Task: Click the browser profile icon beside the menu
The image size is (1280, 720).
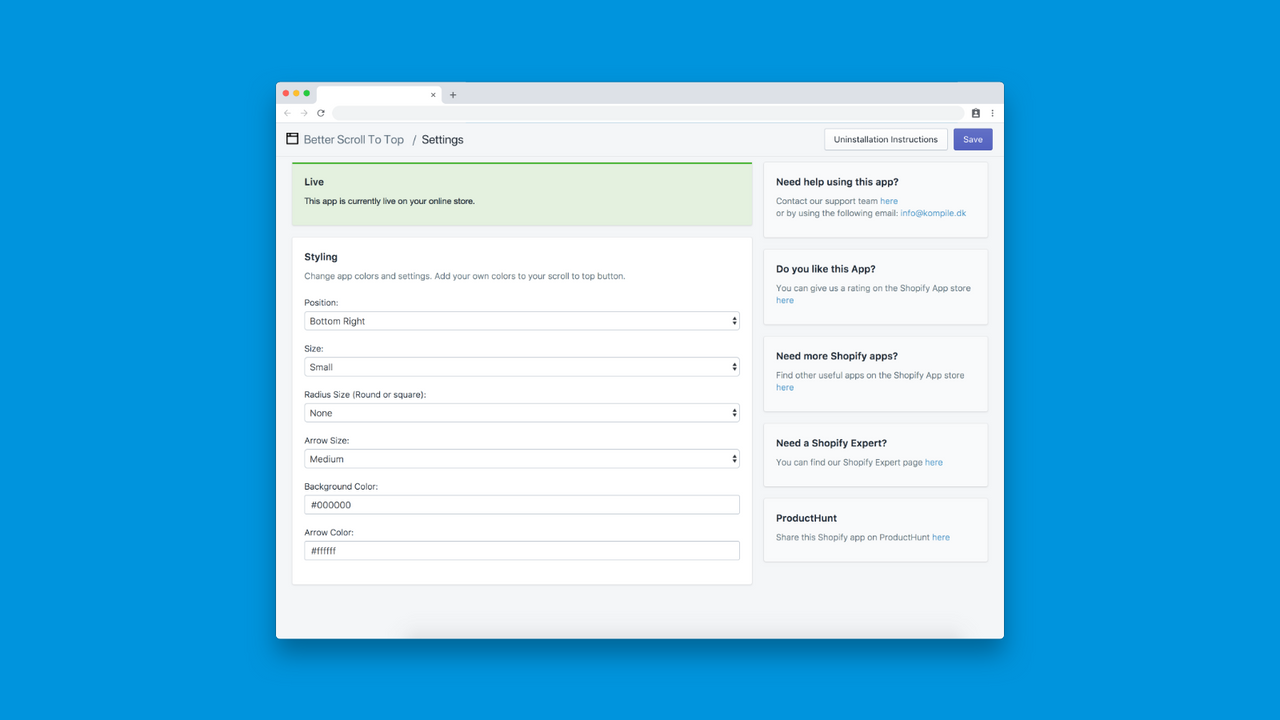Action: (975, 113)
